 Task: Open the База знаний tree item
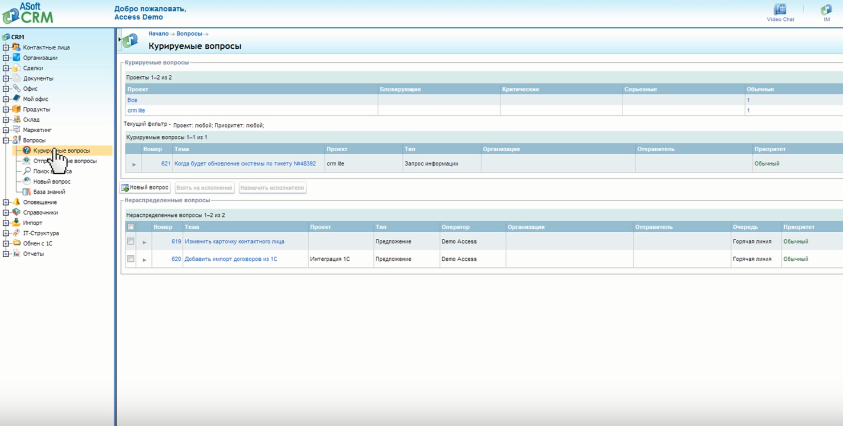coord(48,192)
